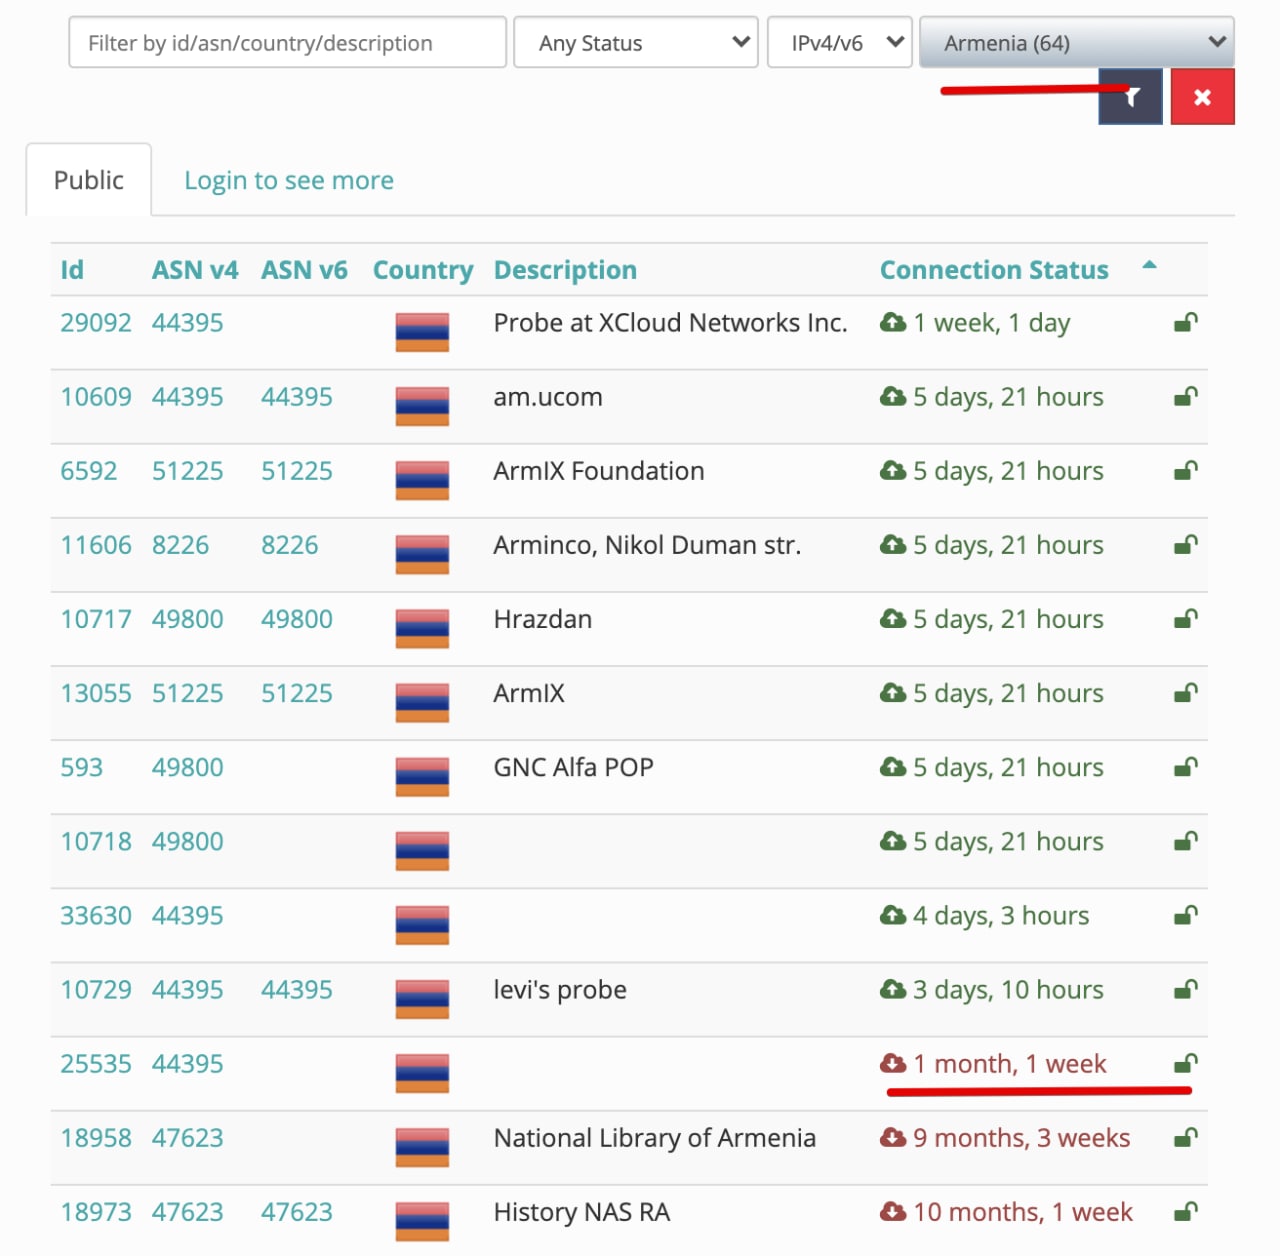The width and height of the screenshot is (1280, 1256).
Task: Open probe 6592 link
Action: [x=89, y=471]
